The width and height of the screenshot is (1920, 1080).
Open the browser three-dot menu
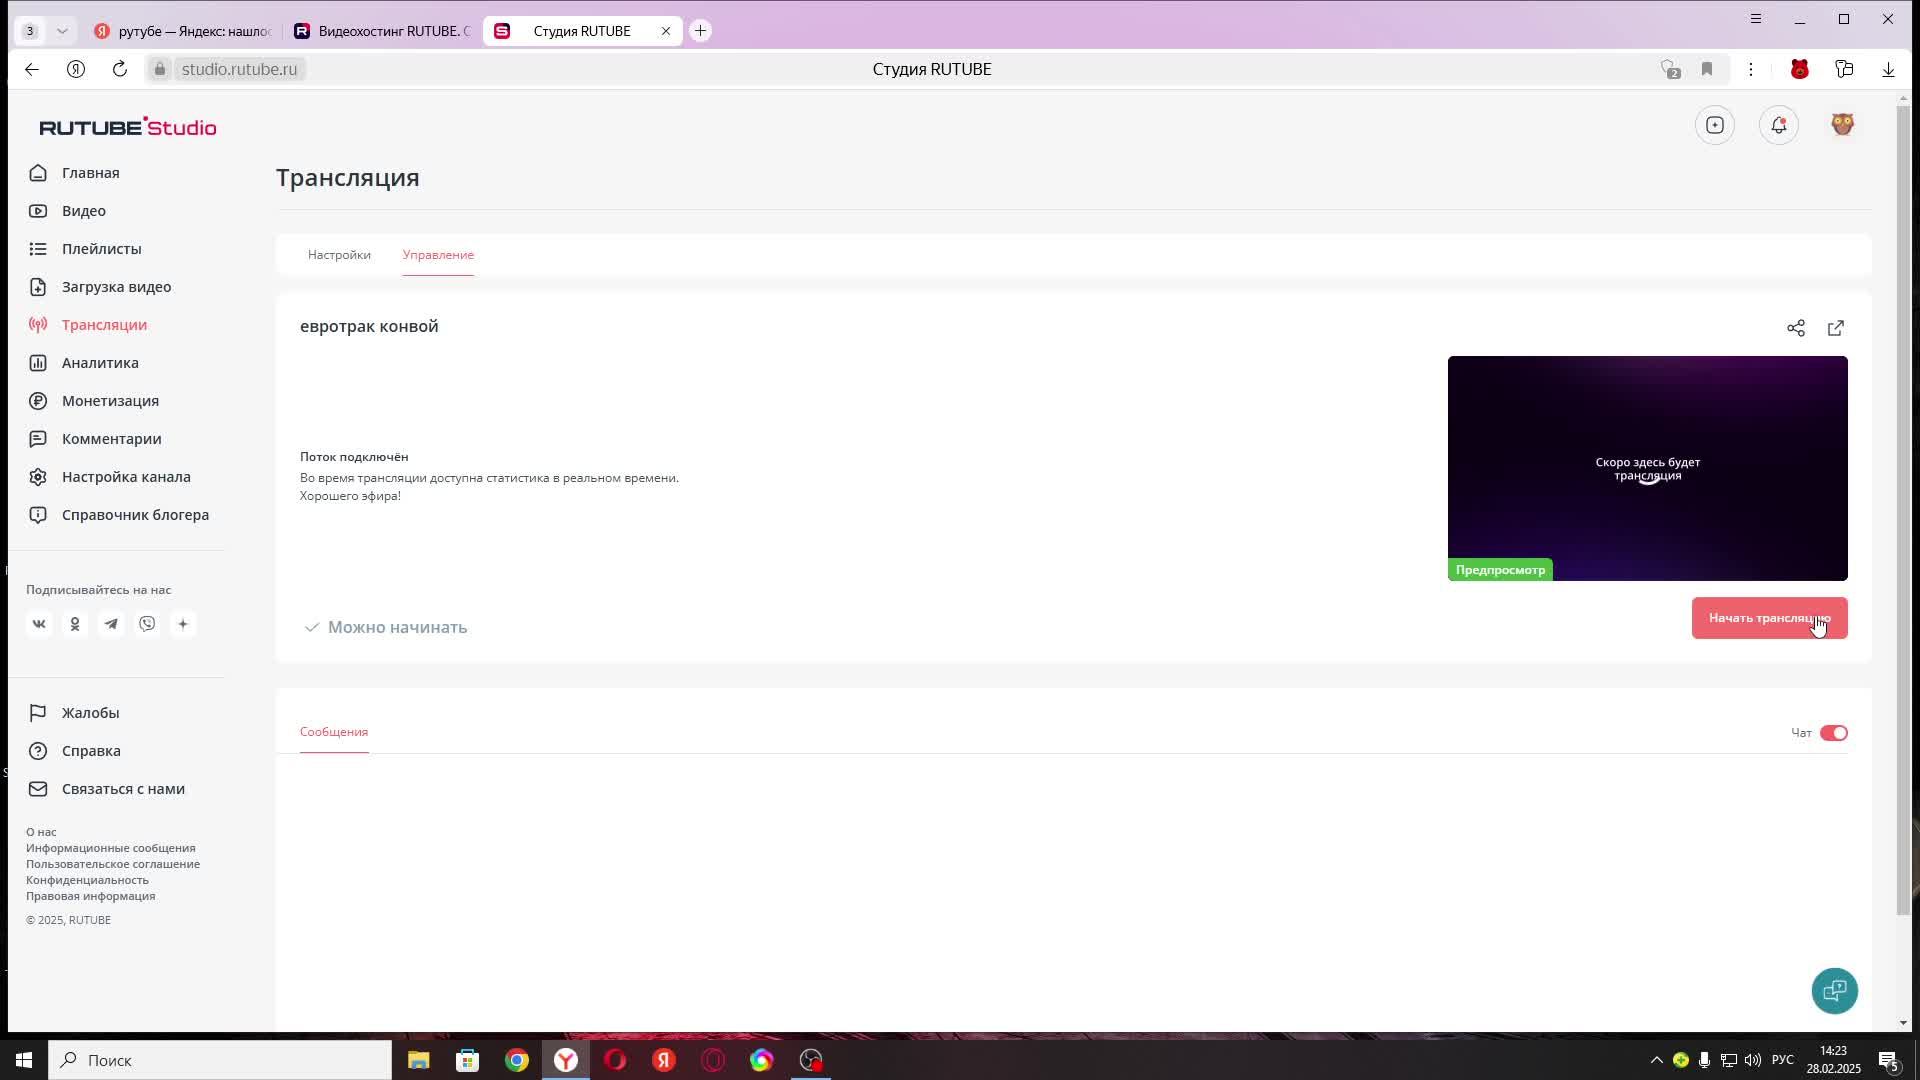click(1750, 69)
